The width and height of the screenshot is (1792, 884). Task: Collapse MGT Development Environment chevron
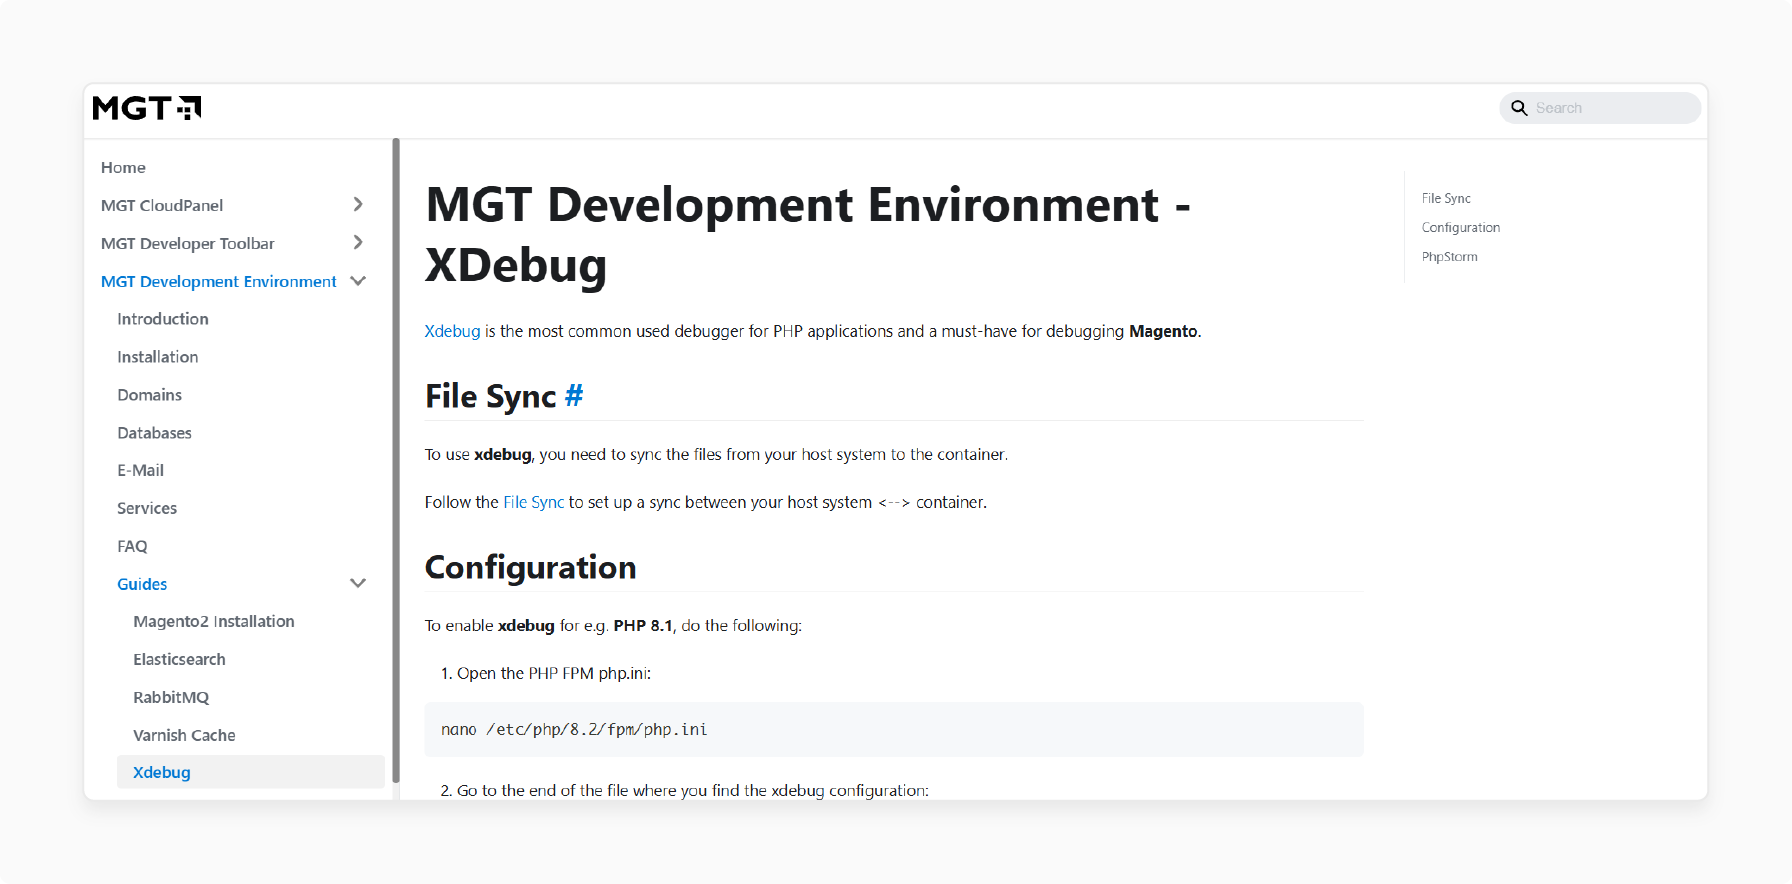point(358,281)
